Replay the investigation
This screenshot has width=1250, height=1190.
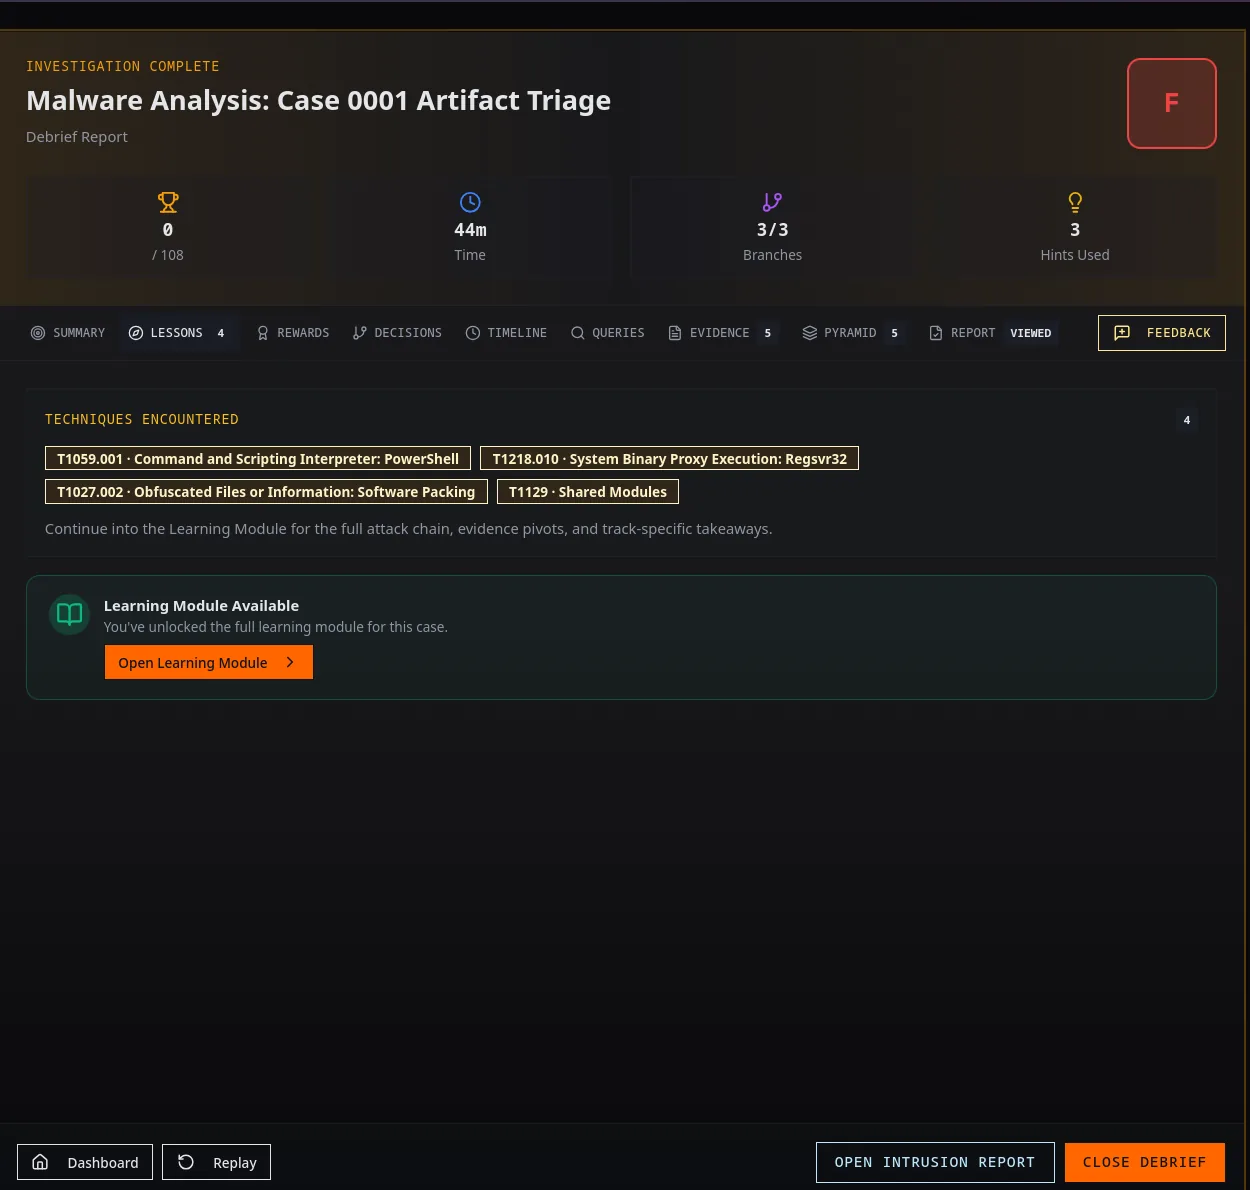coord(216,1162)
